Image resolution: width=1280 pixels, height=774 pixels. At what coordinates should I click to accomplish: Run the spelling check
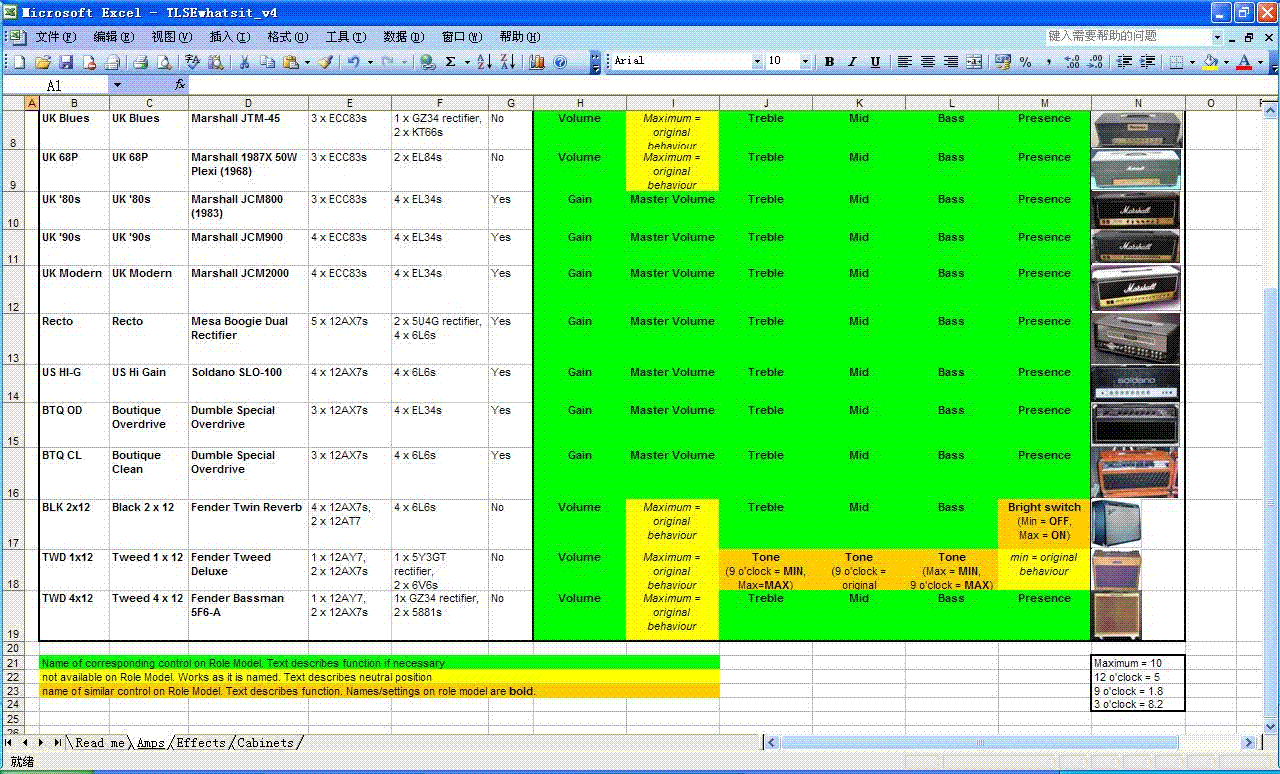click(192, 62)
